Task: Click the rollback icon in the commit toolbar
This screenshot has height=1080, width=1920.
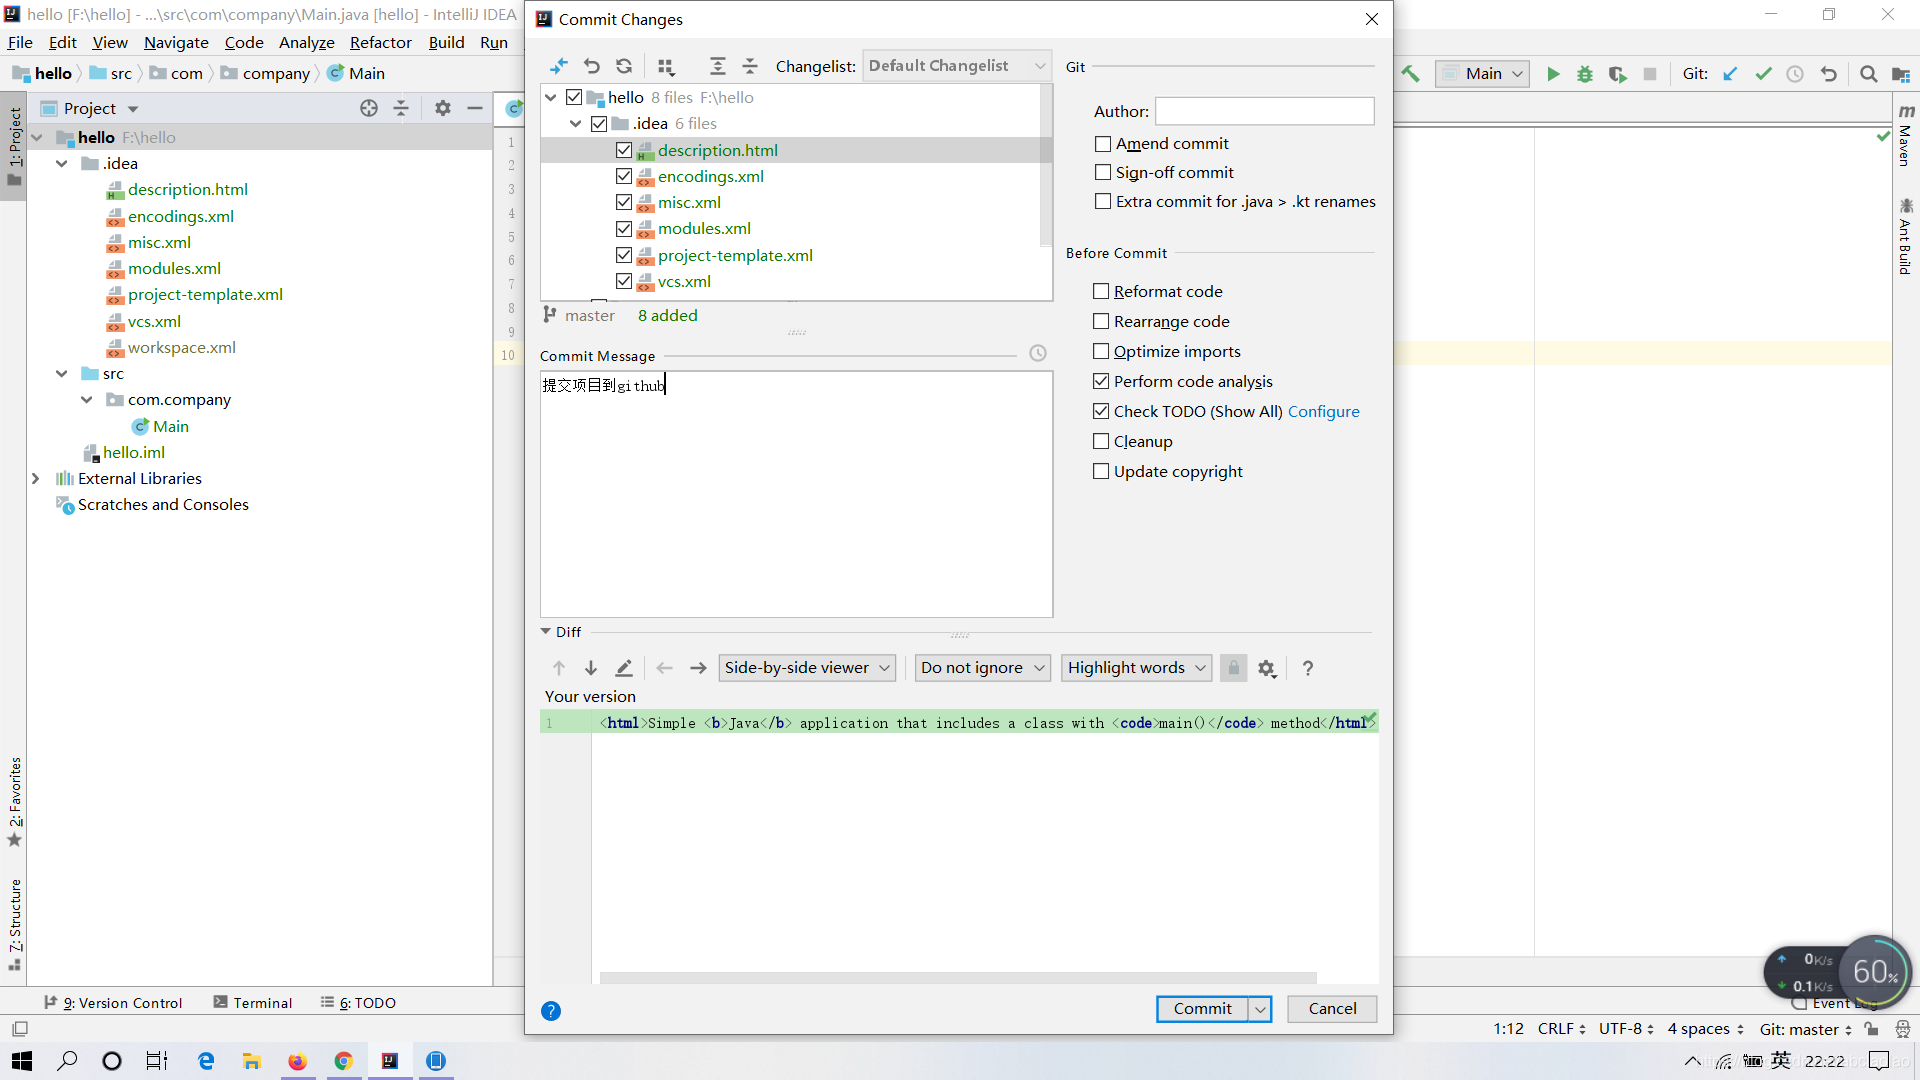Action: click(x=592, y=66)
